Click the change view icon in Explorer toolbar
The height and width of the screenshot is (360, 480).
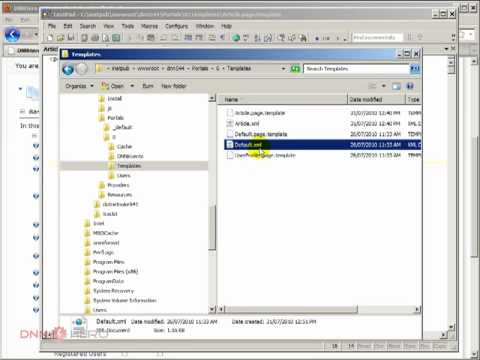point(372,86)
